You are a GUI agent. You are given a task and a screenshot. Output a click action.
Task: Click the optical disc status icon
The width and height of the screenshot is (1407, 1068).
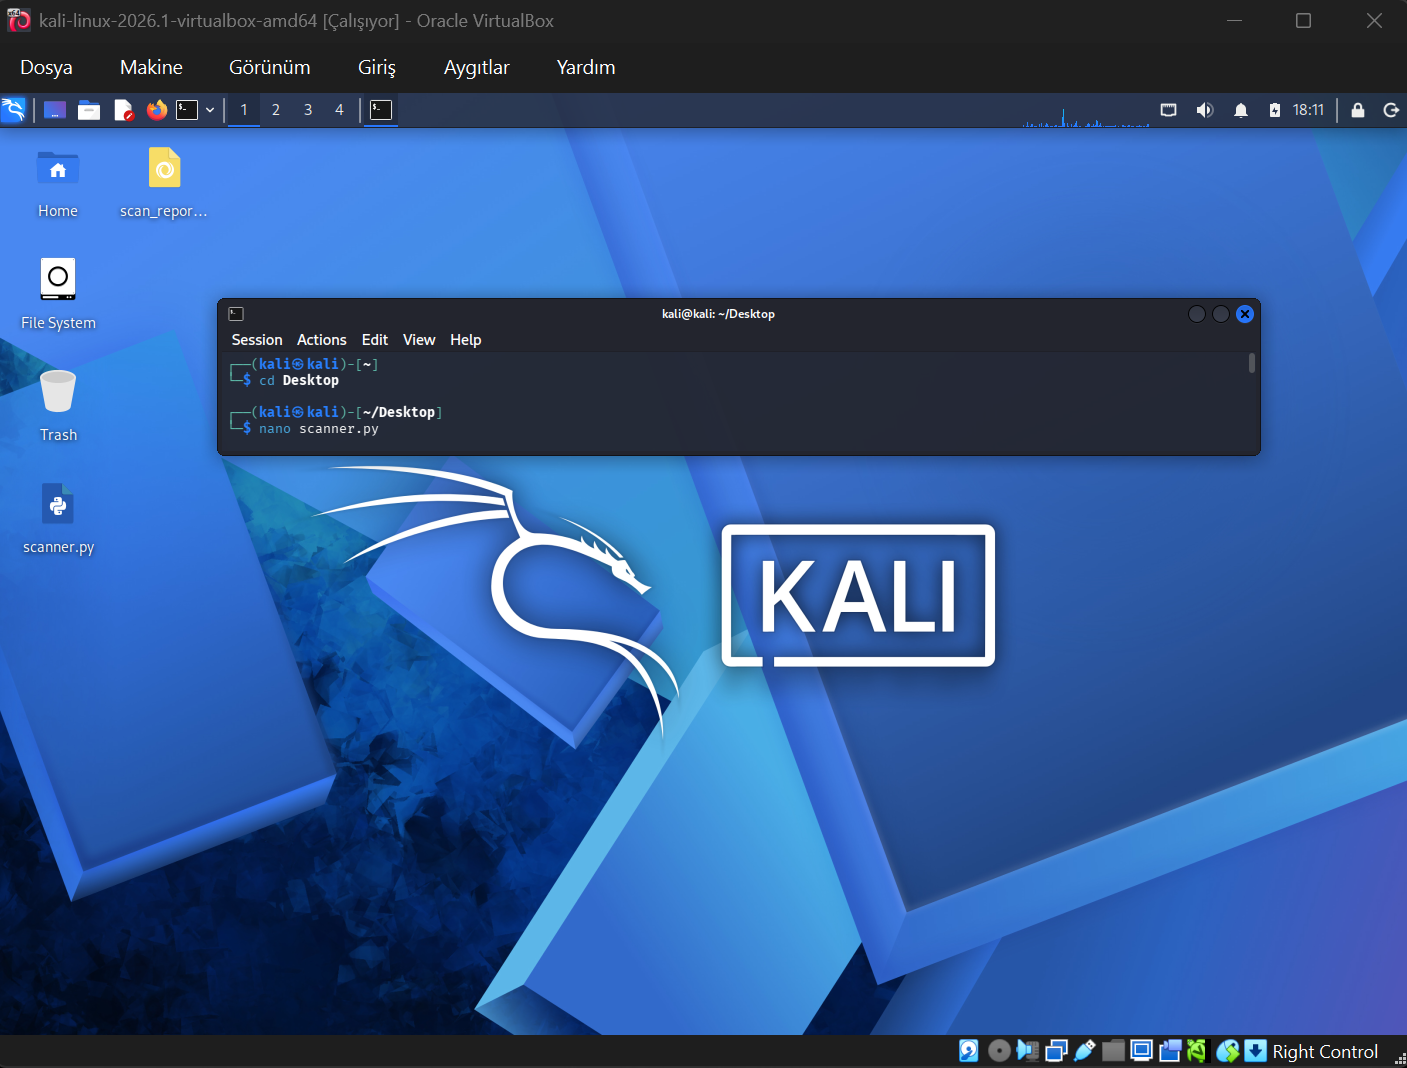pos(999,1051)
